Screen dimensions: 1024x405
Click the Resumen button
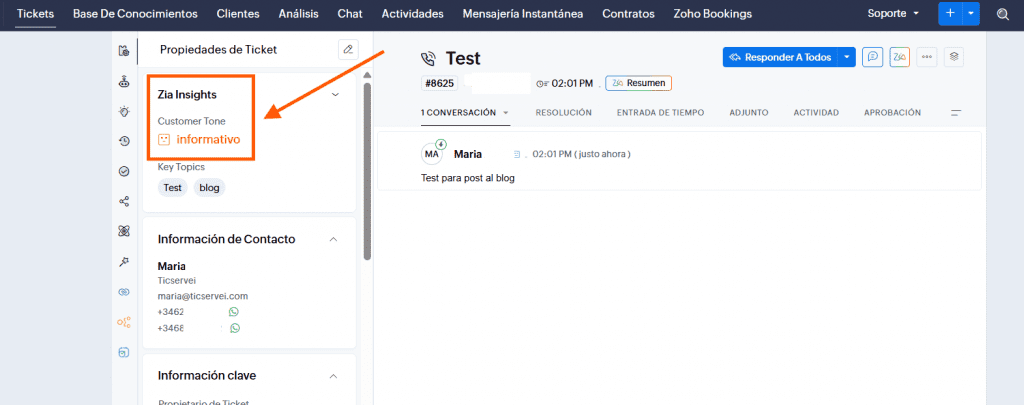tap(638, 83)
